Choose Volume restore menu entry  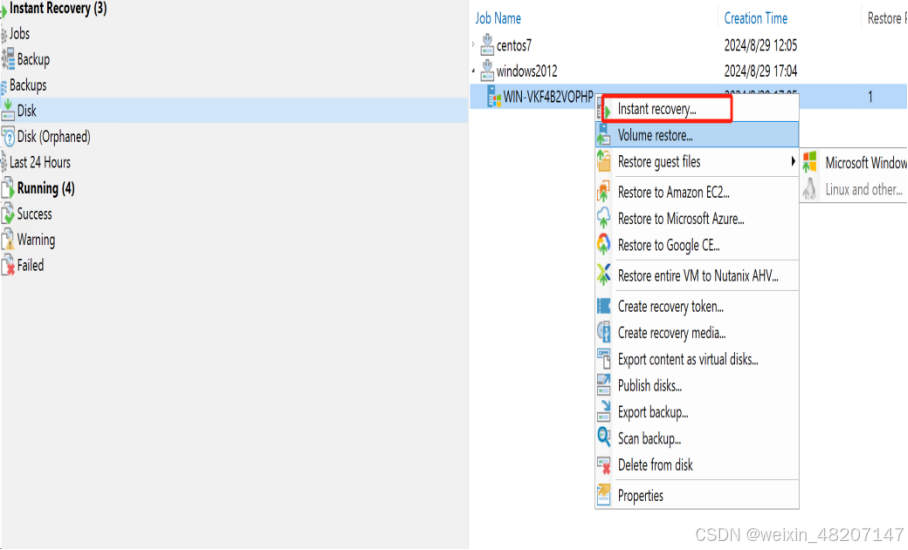click(x=697, y=135)
